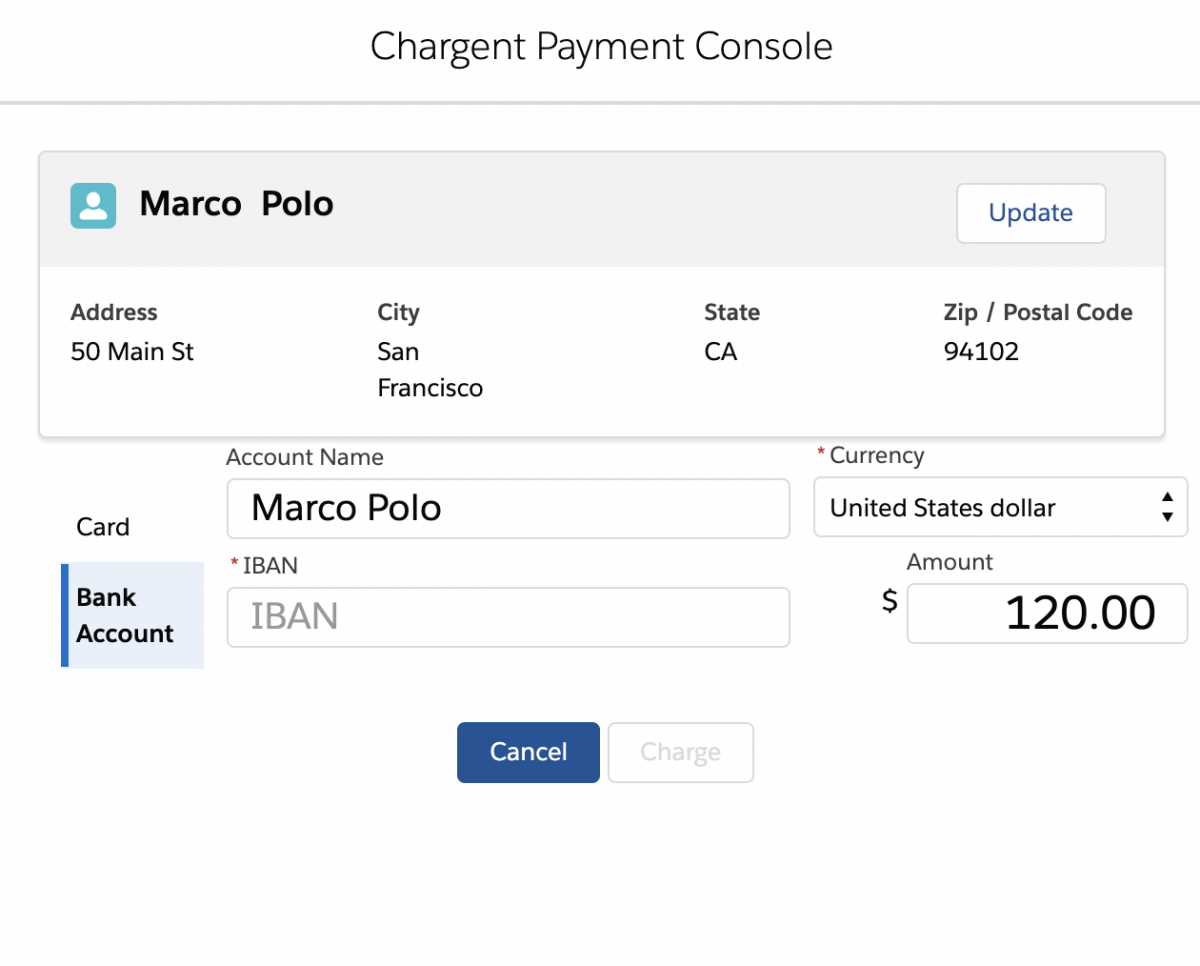
Task: Switch to the Card tab
Action: coord(103,527)
